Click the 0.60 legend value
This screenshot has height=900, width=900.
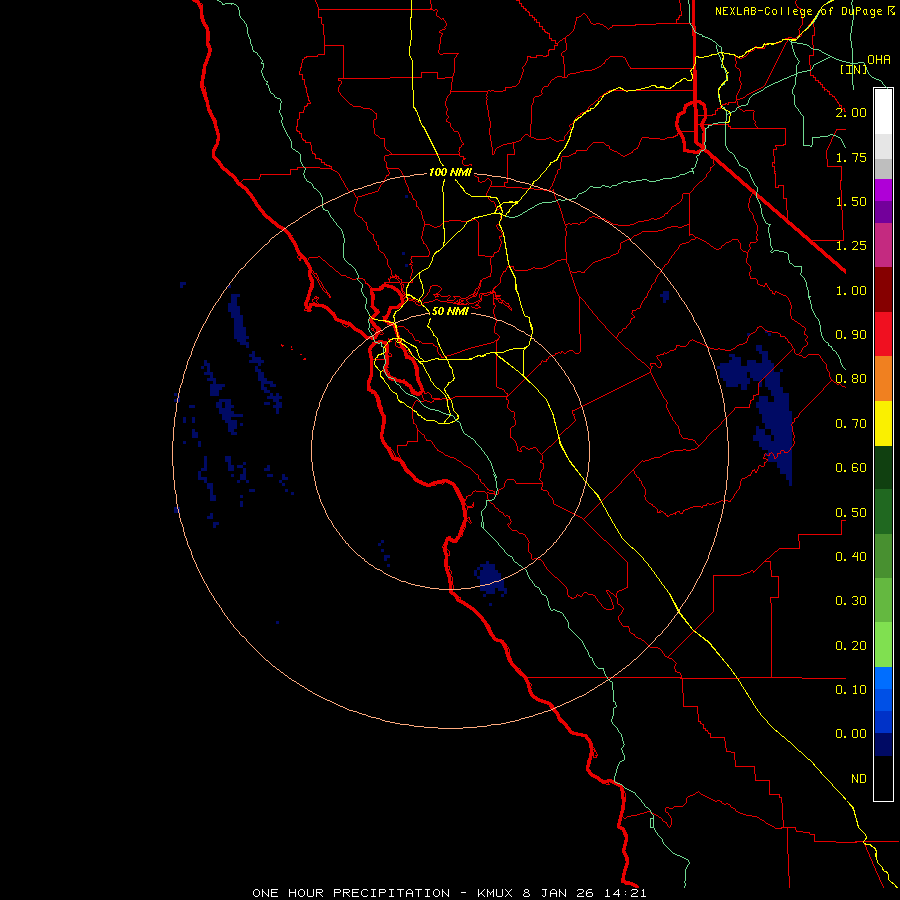(x=851, y=468)
